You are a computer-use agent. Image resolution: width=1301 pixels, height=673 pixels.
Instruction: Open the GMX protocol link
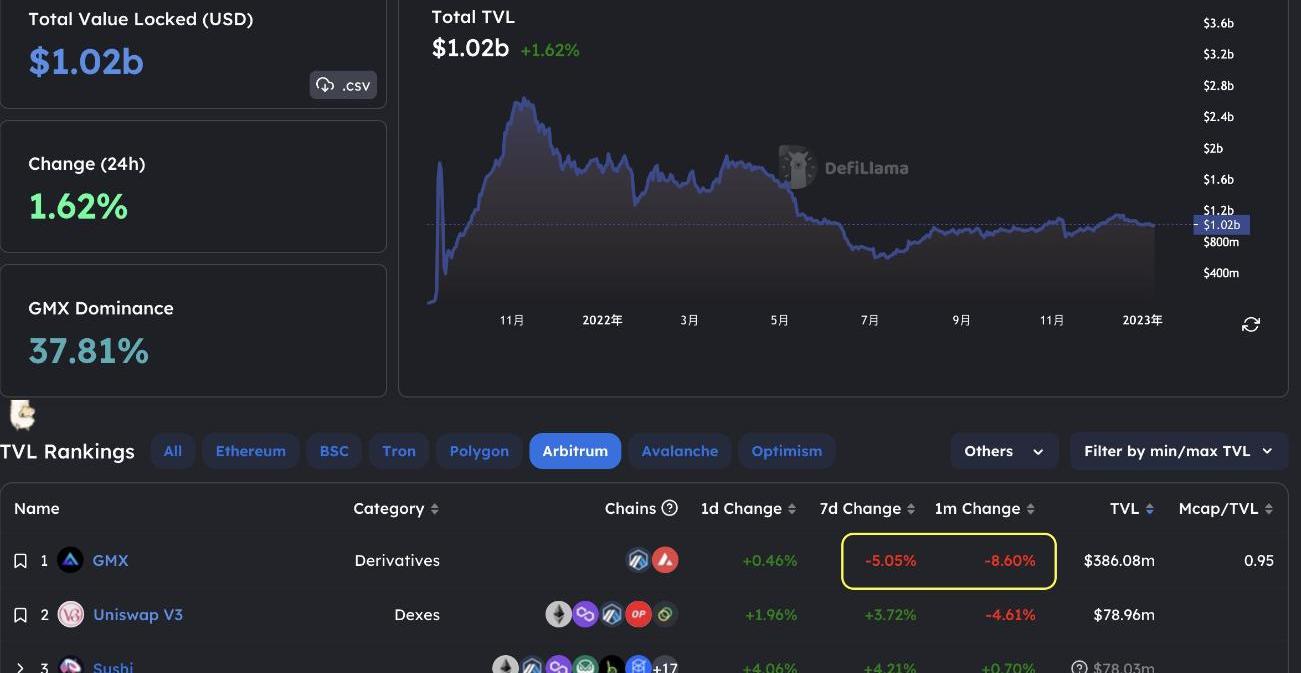coord(110,561)
